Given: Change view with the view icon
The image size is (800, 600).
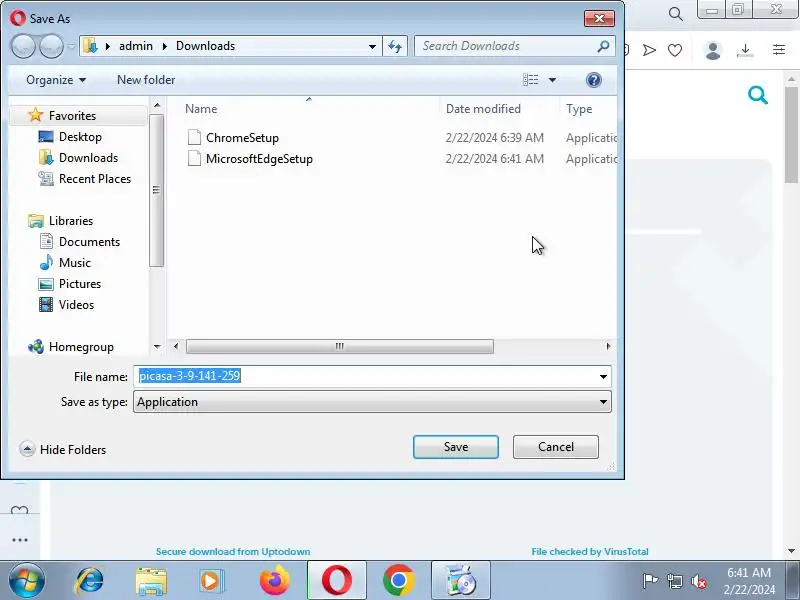Looking at the screenshot, I should (x=531, y=80).
